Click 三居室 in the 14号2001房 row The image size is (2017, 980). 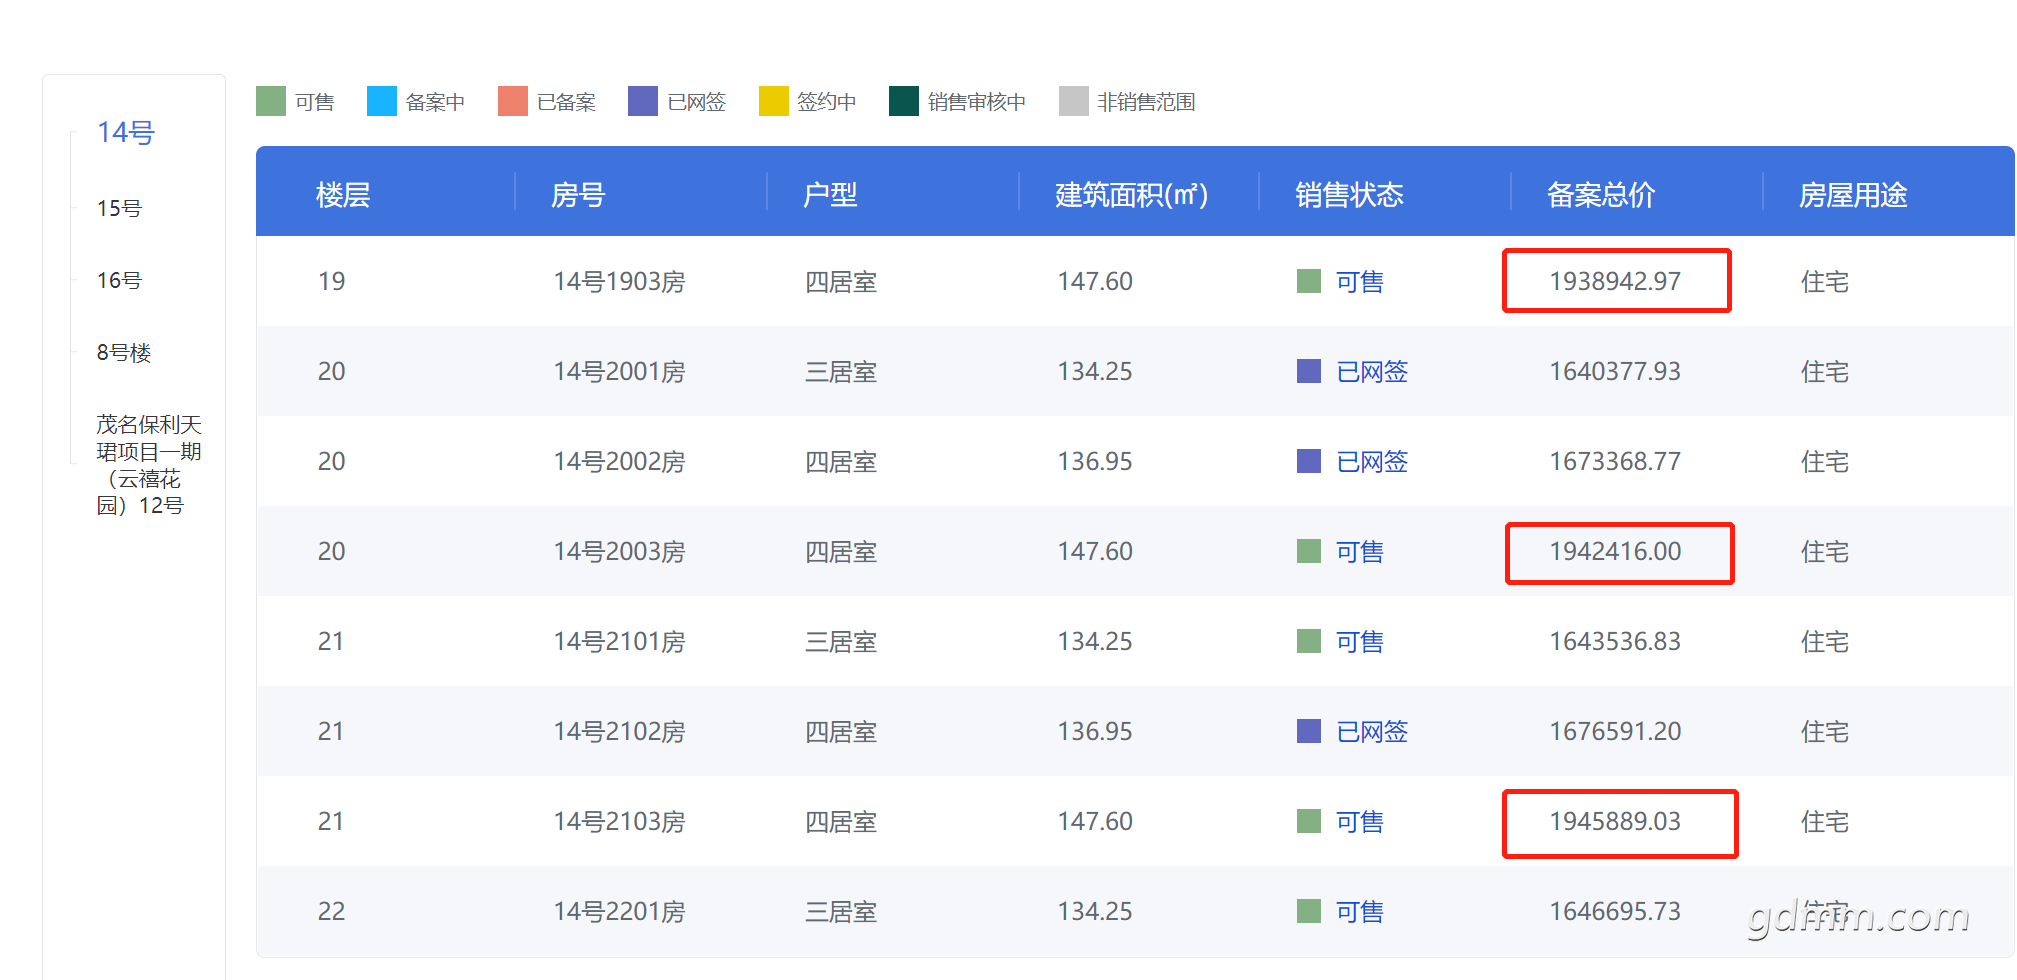841,371
